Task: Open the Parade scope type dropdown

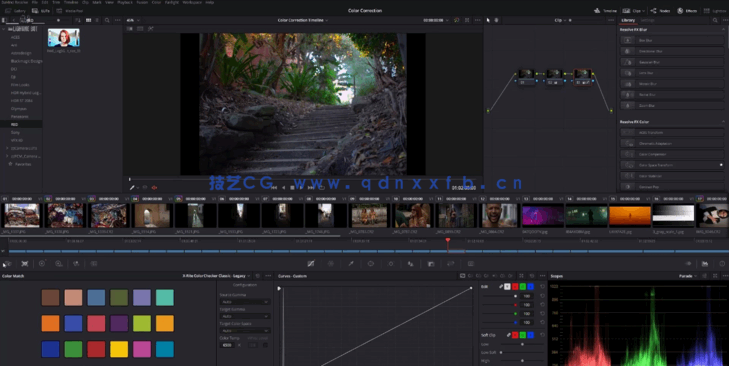Action: 689,276
